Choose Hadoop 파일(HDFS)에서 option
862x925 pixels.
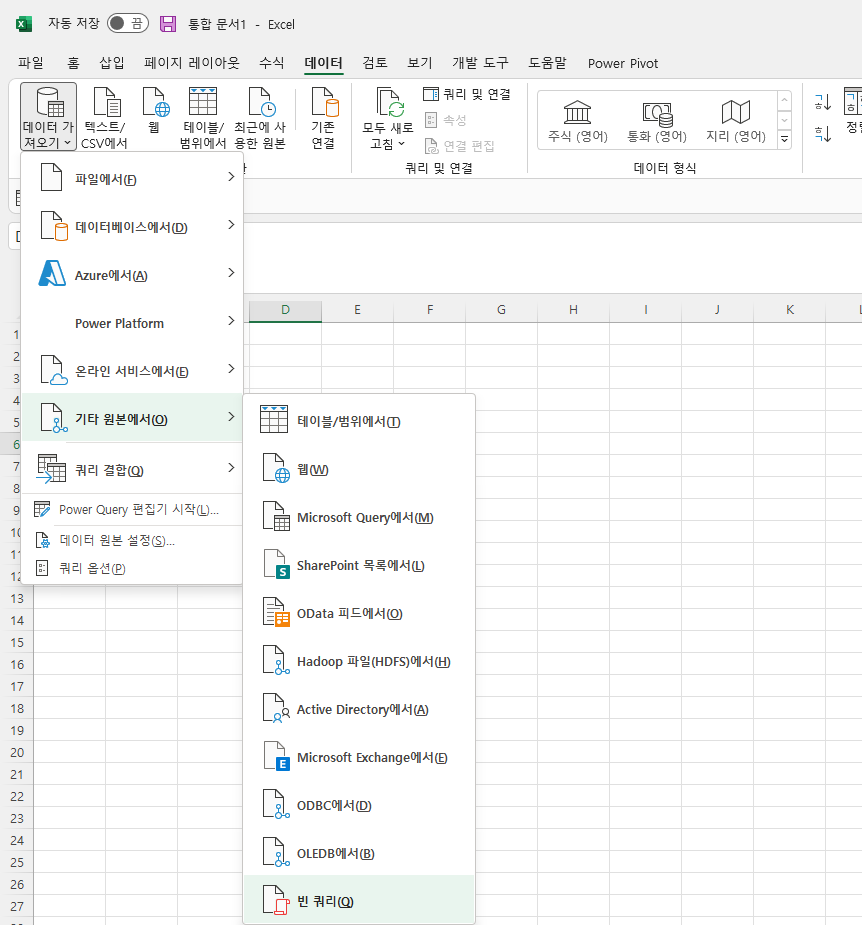(x=359, y=660)
